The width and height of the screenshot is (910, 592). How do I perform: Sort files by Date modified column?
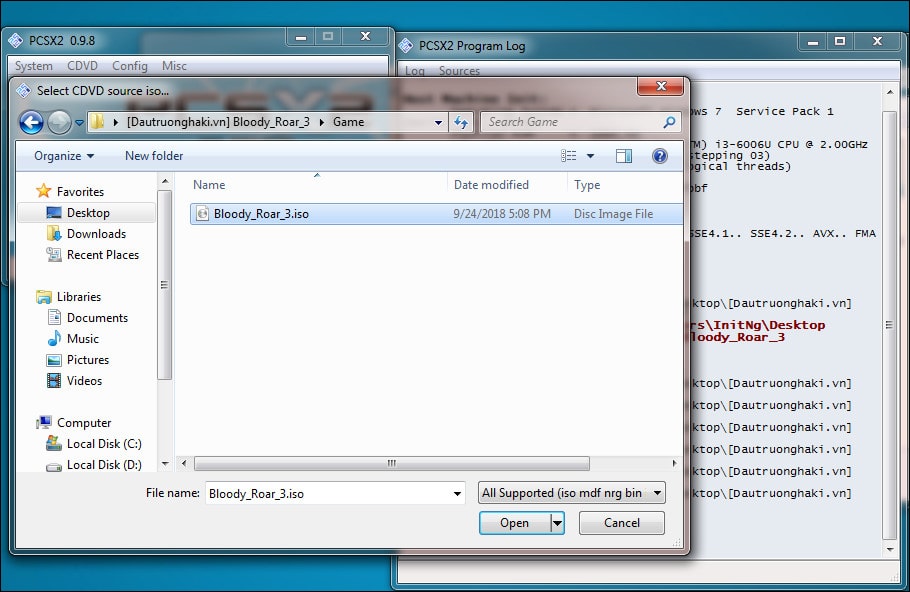tap(507, 185)
